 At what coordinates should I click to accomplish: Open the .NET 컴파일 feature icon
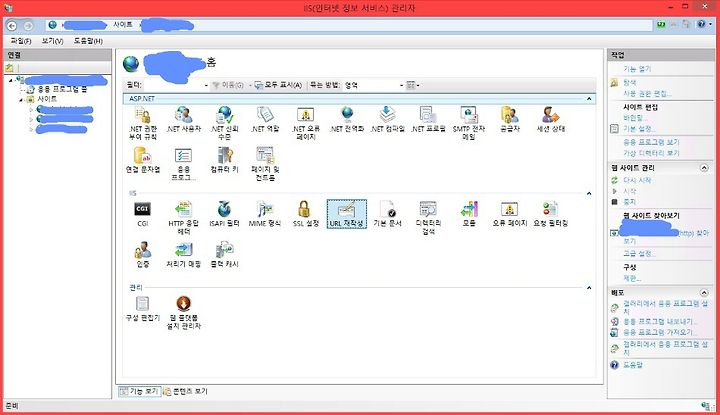[x=387, y=119]
